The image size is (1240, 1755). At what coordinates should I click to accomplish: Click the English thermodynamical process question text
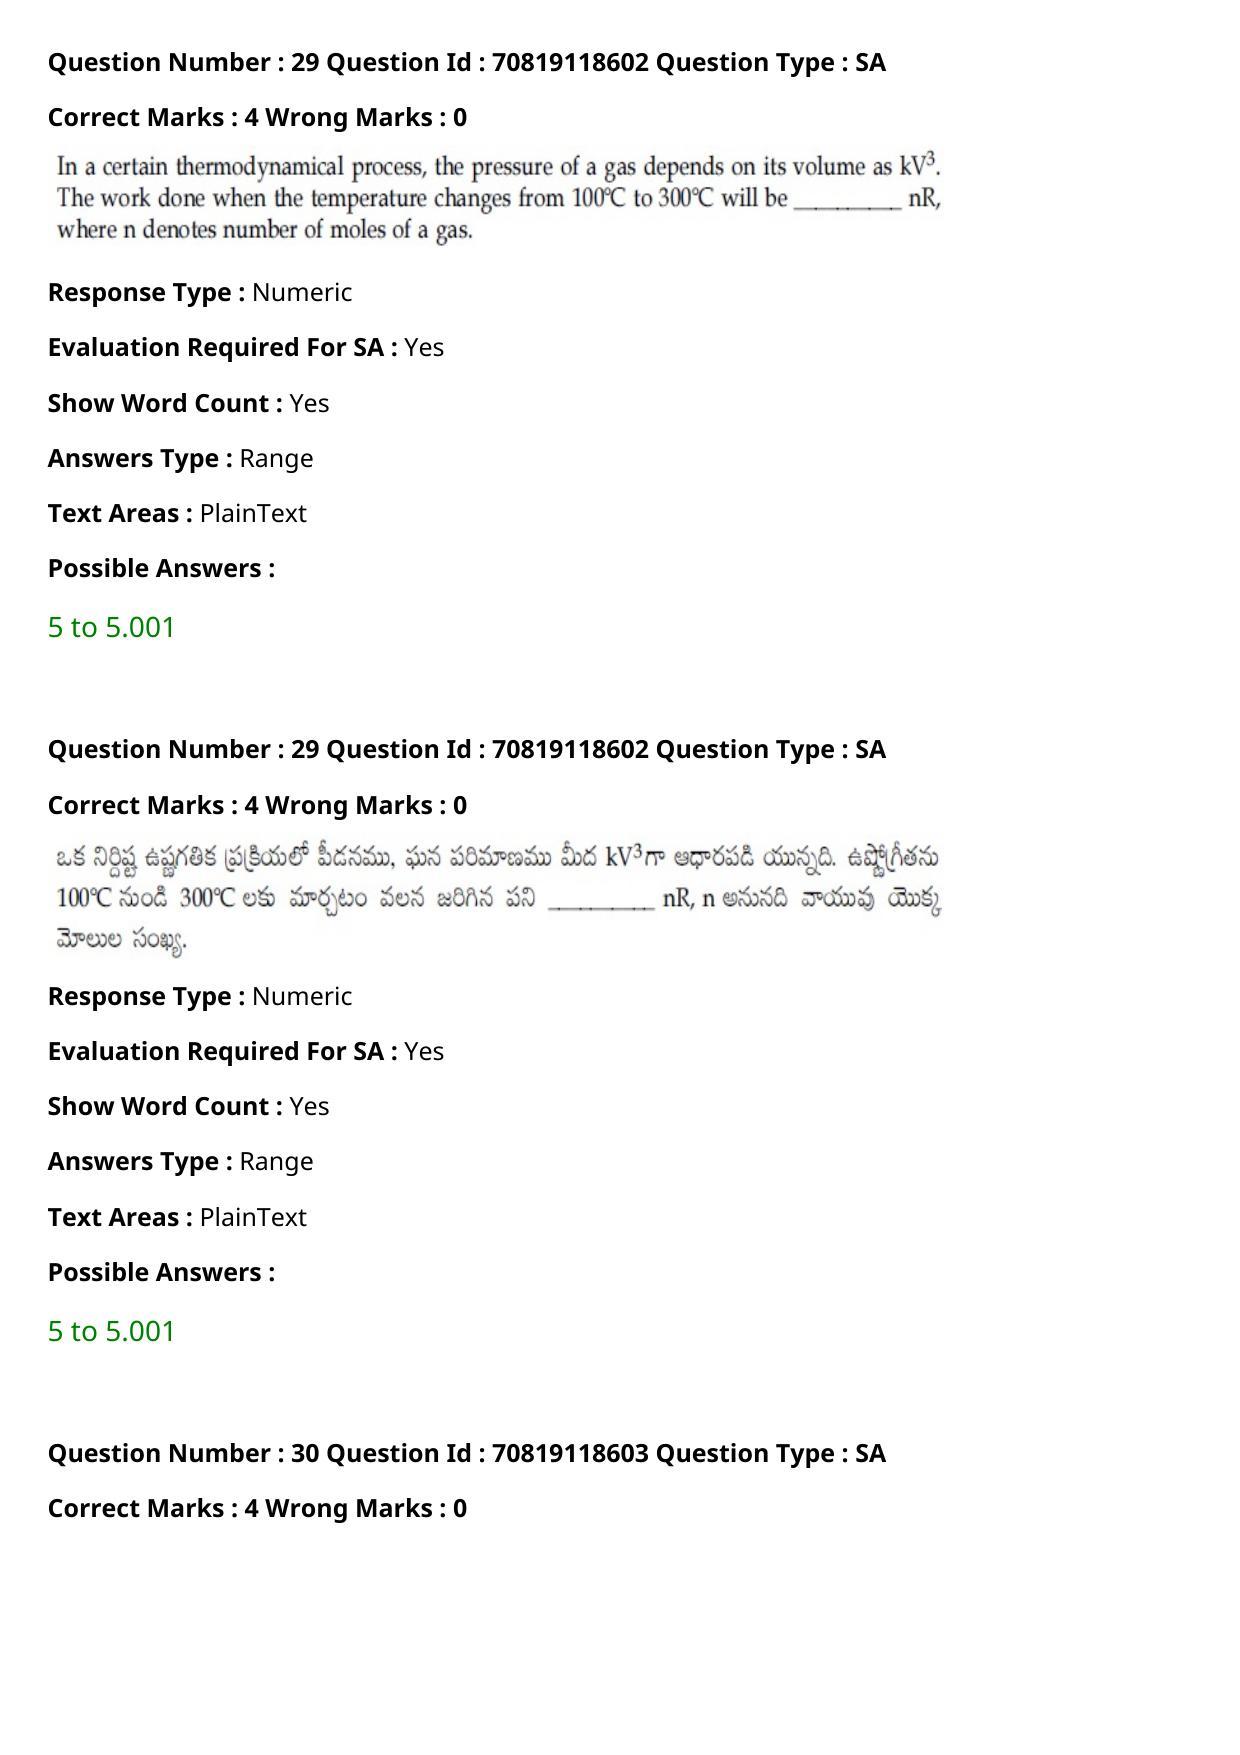point(499,197)
